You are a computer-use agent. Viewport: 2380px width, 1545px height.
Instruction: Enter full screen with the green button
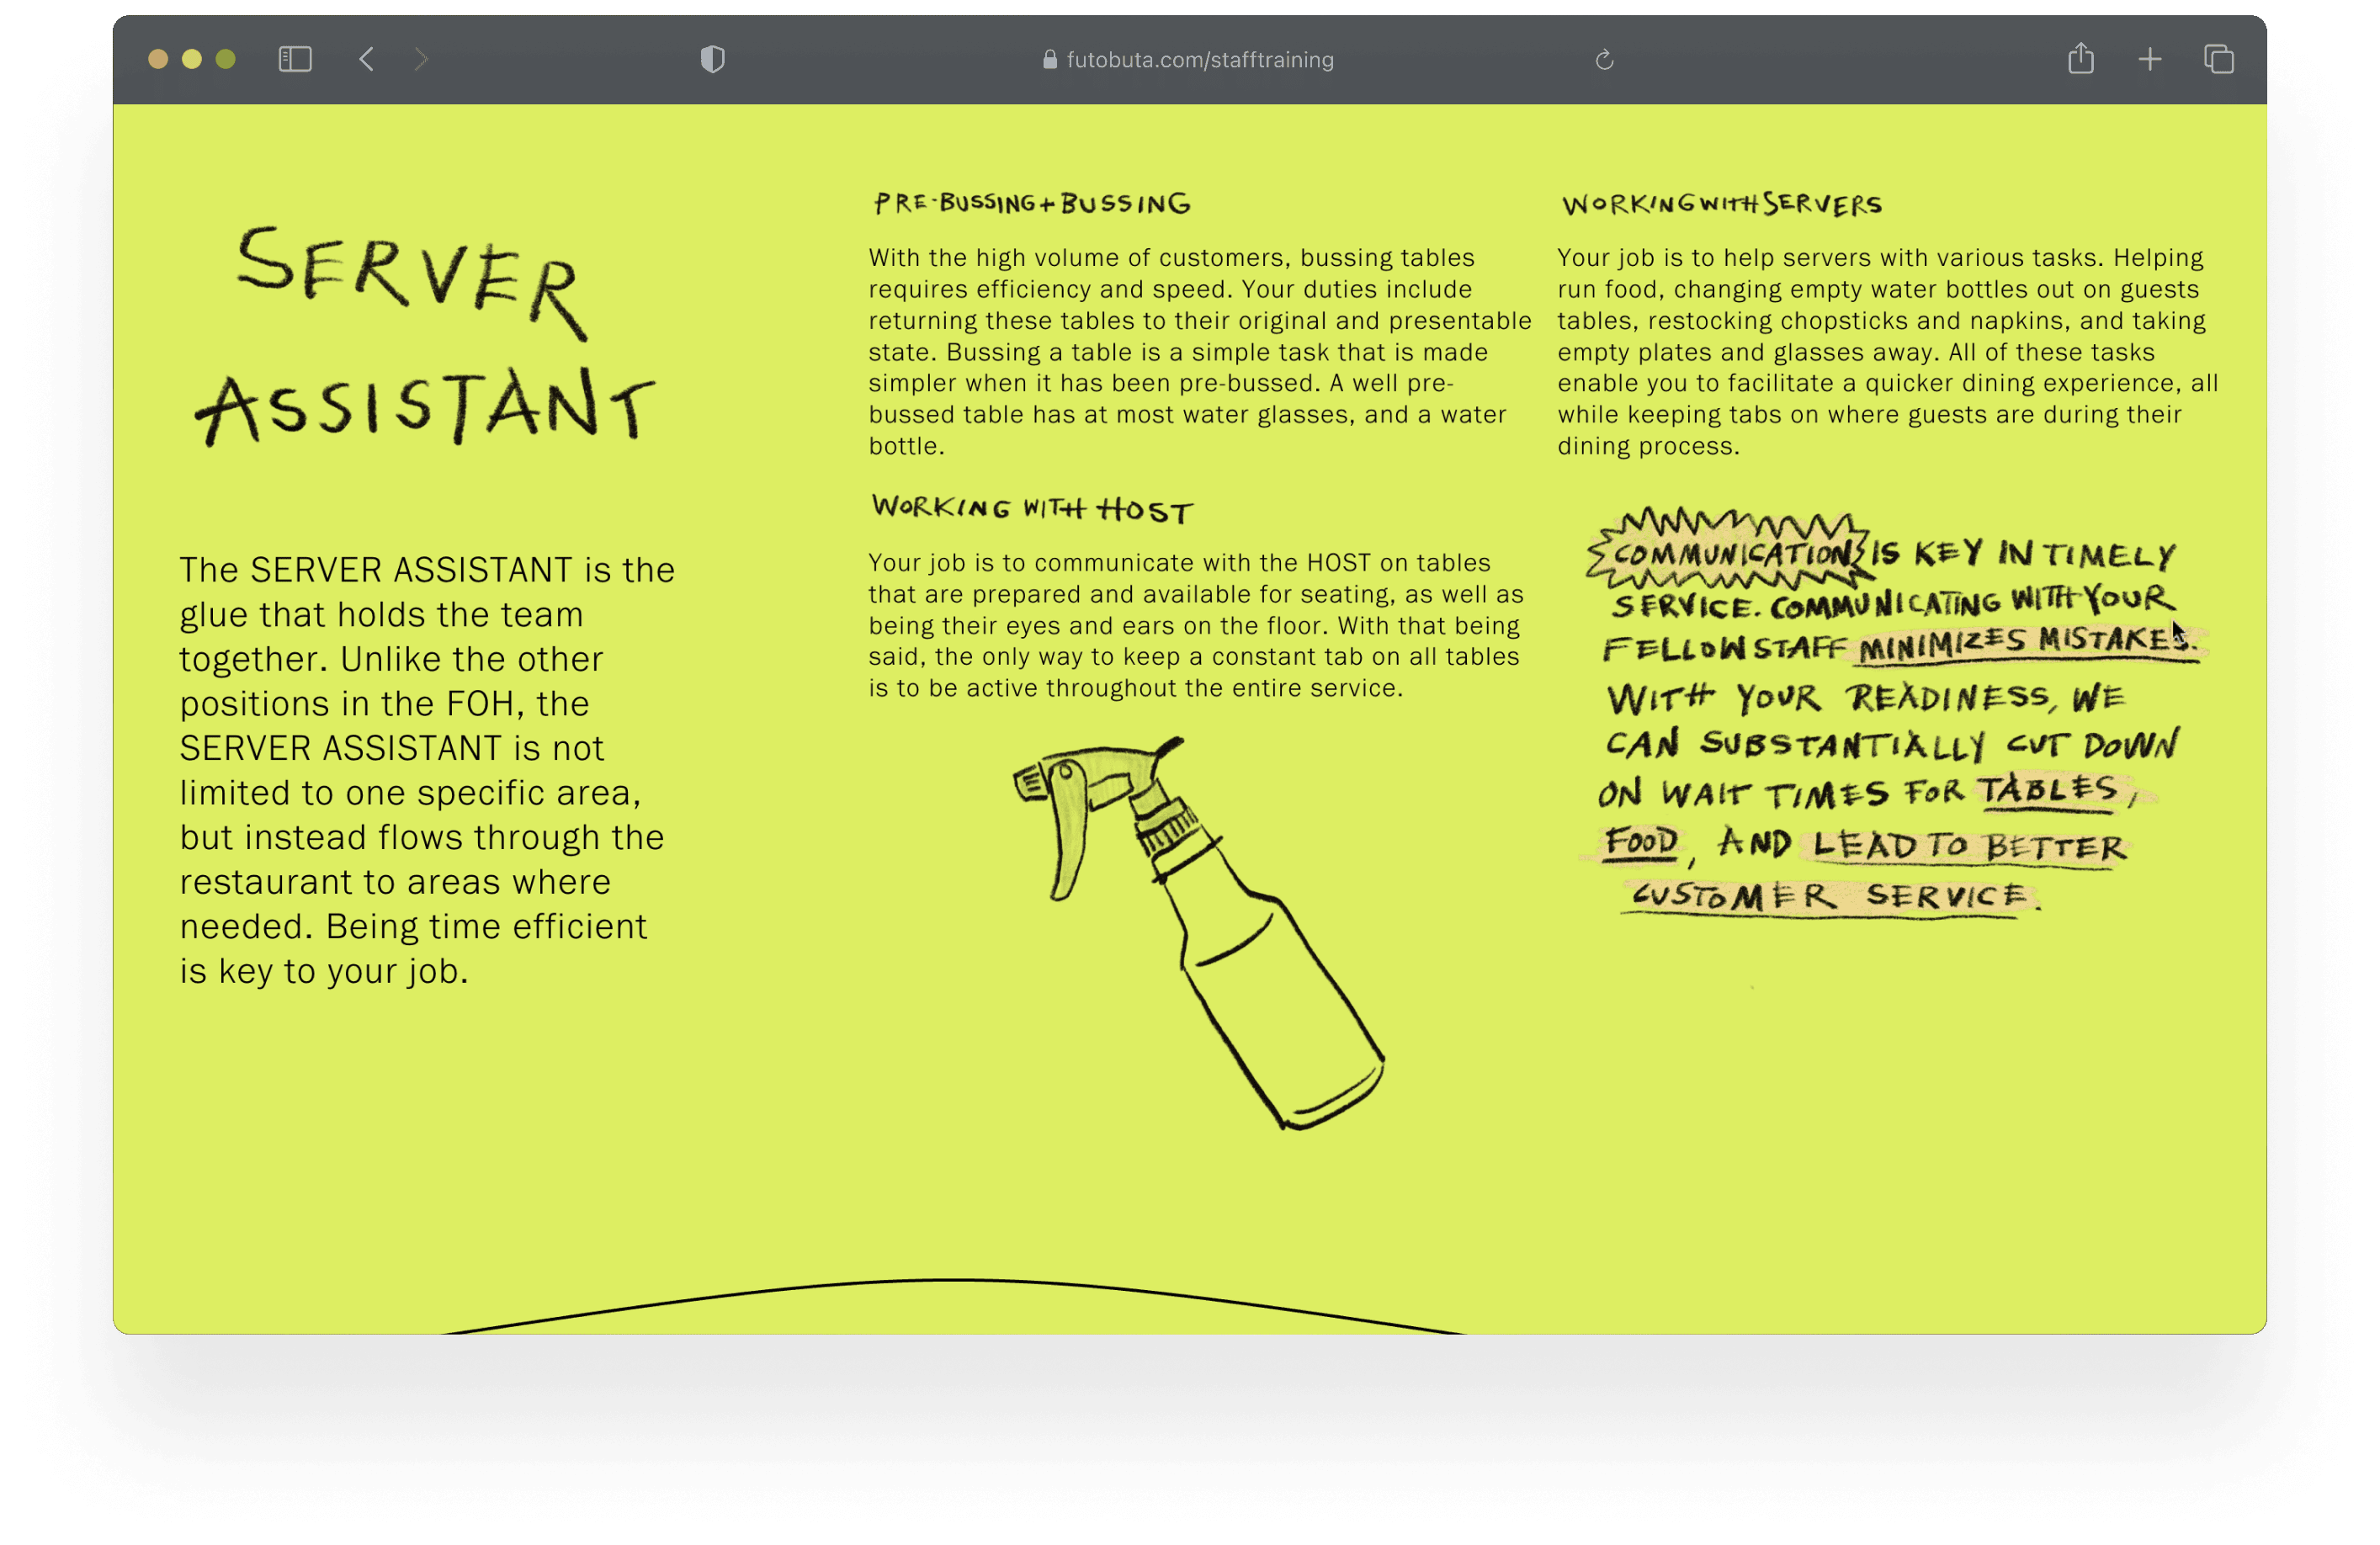(226, 60)
